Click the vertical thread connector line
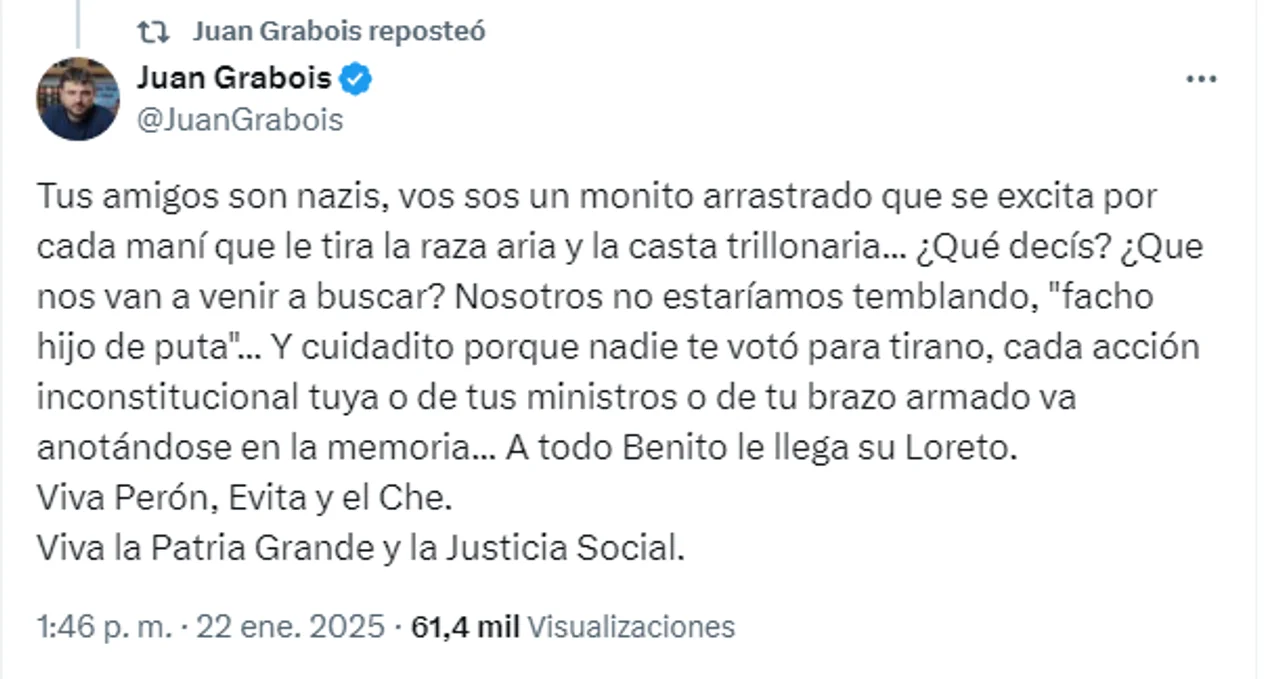The height and width of the screenshot is (679, 1280). click(x=78, y=22)
